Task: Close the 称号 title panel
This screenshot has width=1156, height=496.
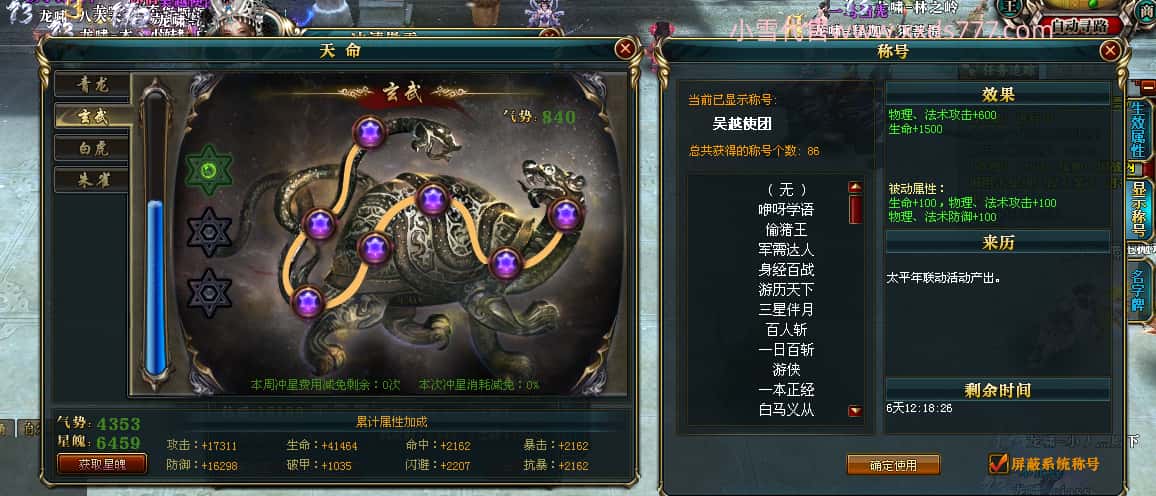Action: point(1110,50)
